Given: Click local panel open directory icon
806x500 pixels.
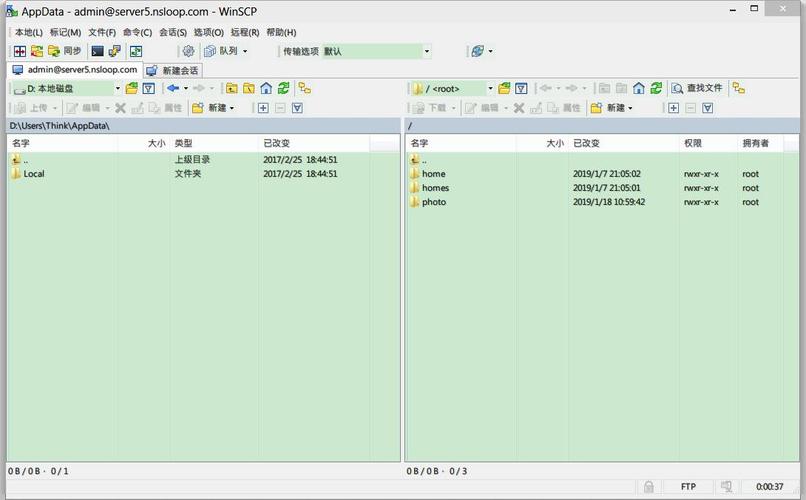Looking at the screenshot, I should [132, 88].
